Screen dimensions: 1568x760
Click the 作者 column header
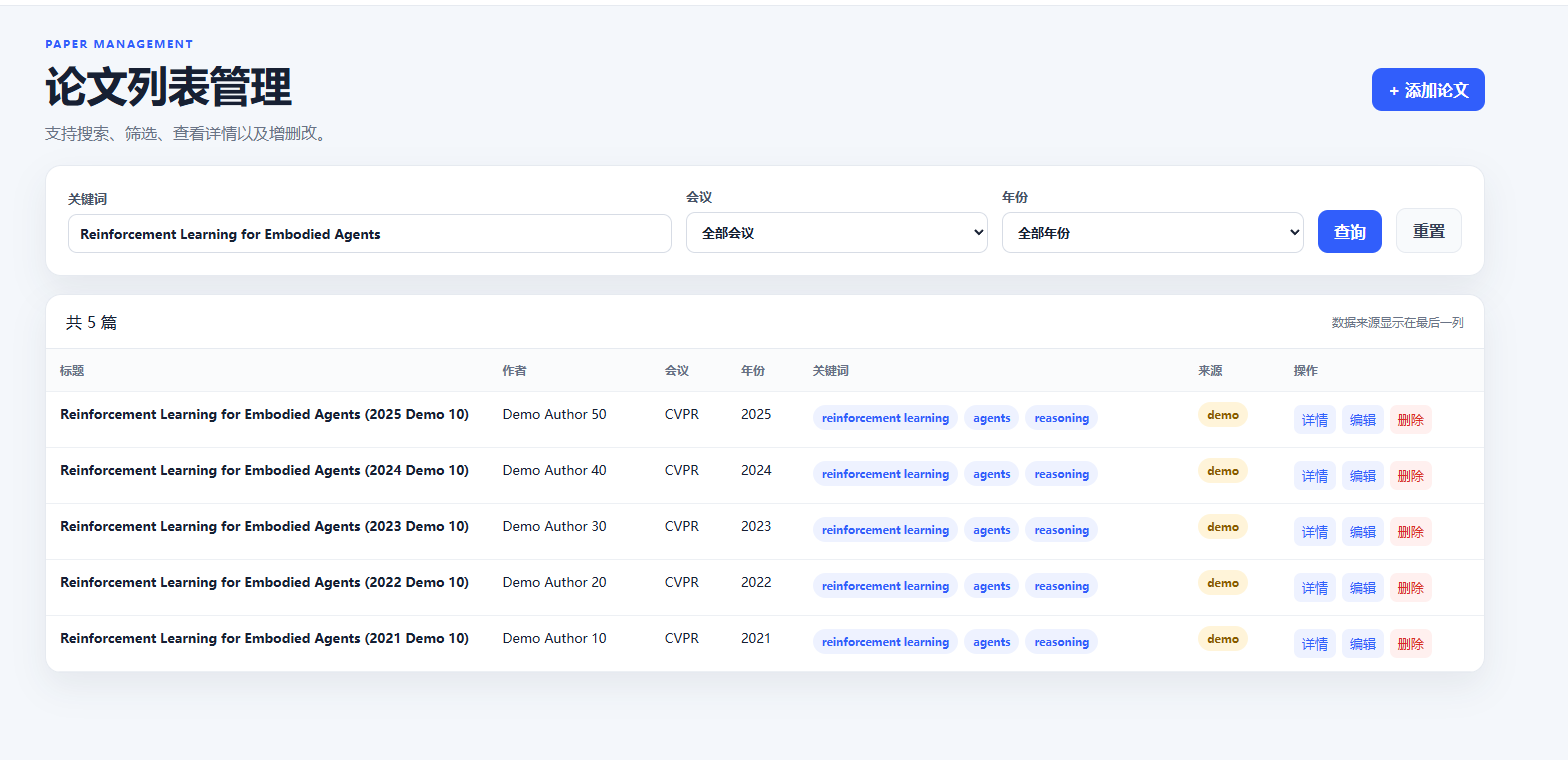[x=514, y=371]
